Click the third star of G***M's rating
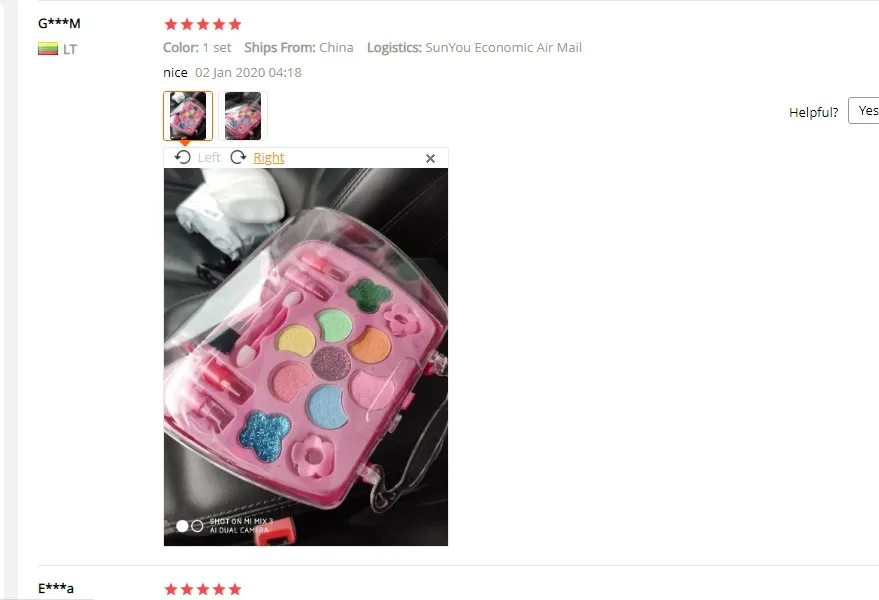The height and width of the screenshot is (600, 879). [203, 24]
